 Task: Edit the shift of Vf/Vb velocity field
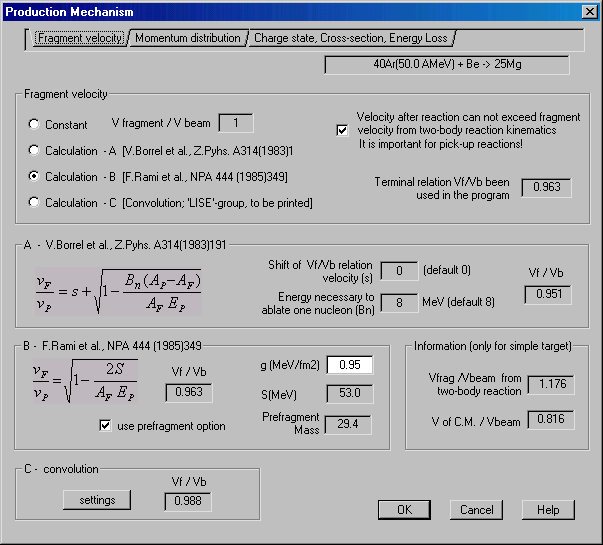pyautogui.click(x=399, y=271)
